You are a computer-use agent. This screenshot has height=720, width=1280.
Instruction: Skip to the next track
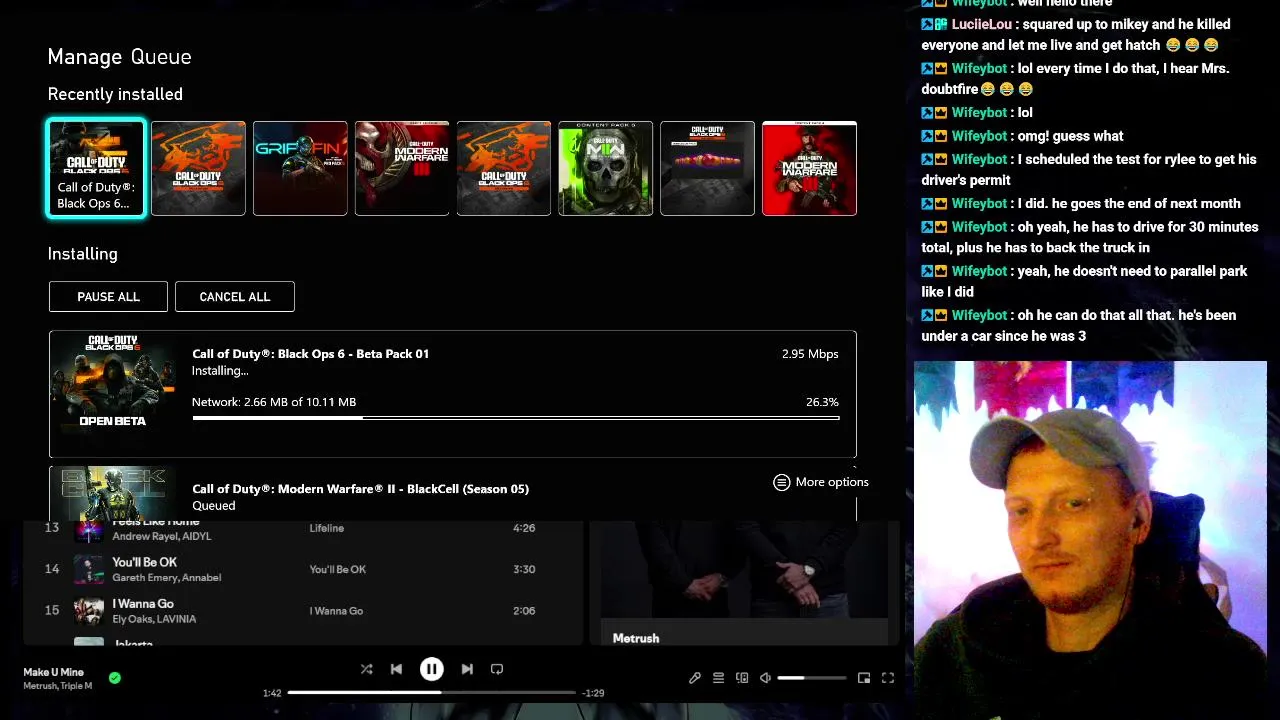[x=467, y=669]
